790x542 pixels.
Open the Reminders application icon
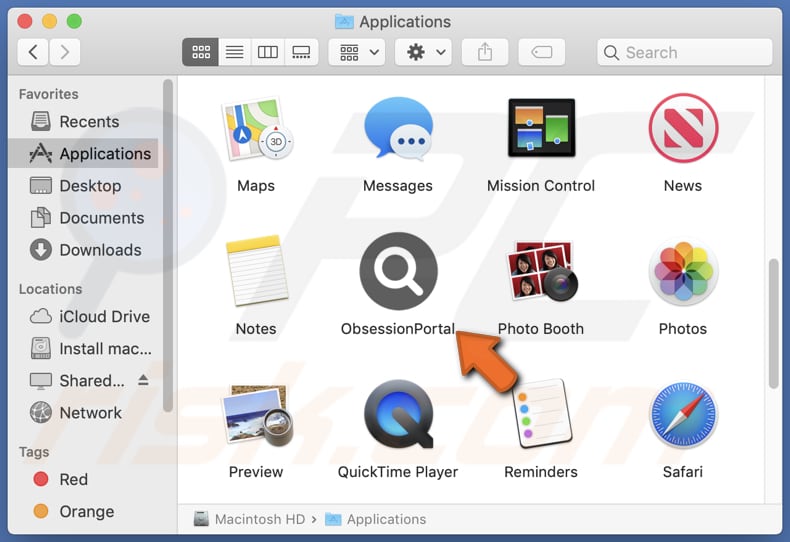543,414
